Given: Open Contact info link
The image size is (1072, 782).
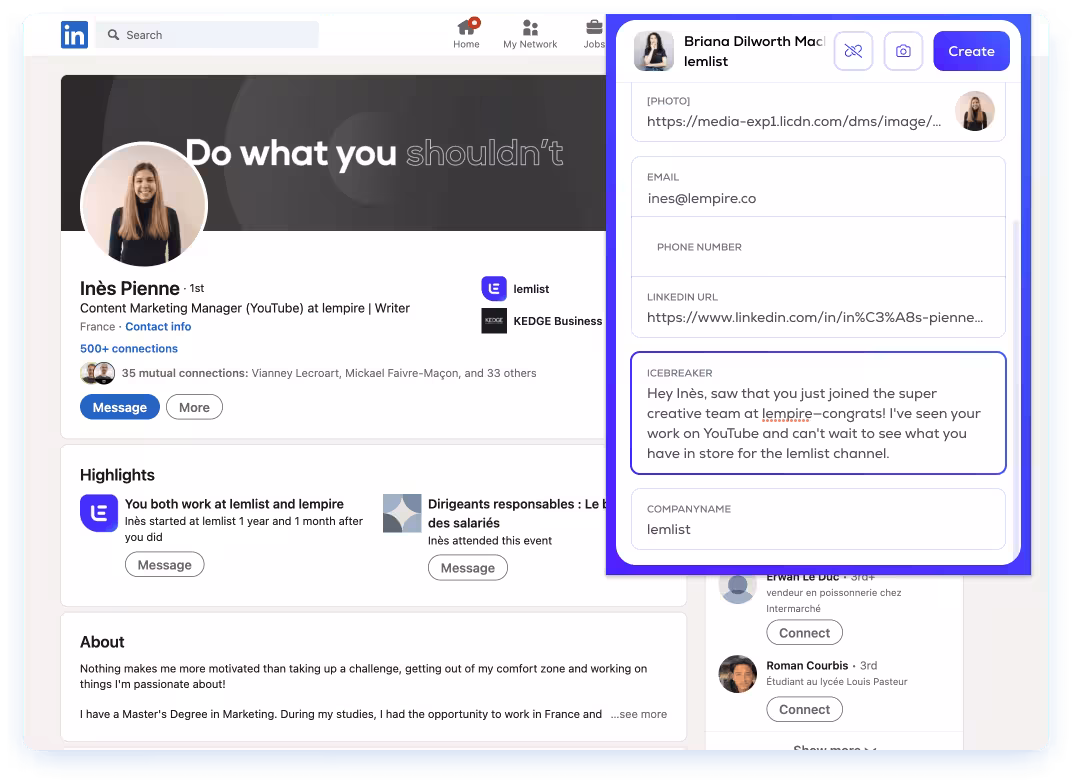Looking at the screenshot, I should click(158, 327).
